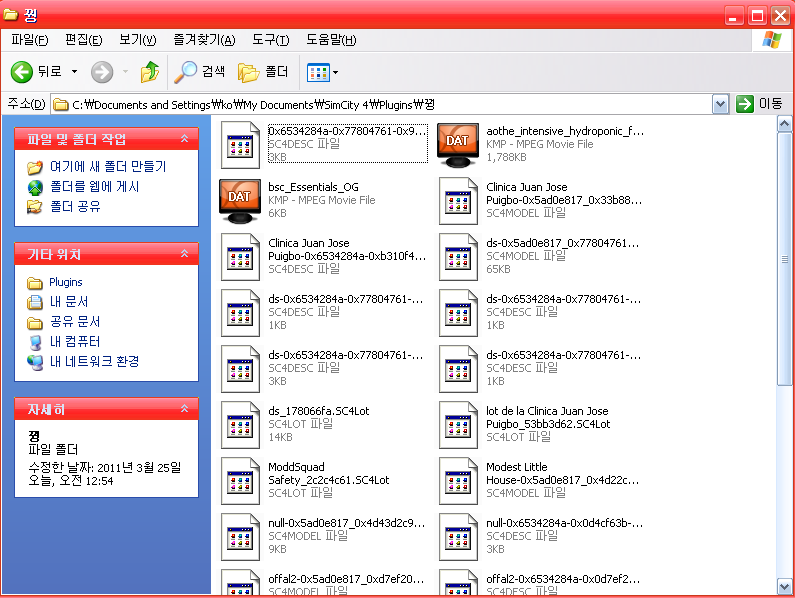Select Clinica Juan Jose SC4DESC file icon

[x=240, y=257]
